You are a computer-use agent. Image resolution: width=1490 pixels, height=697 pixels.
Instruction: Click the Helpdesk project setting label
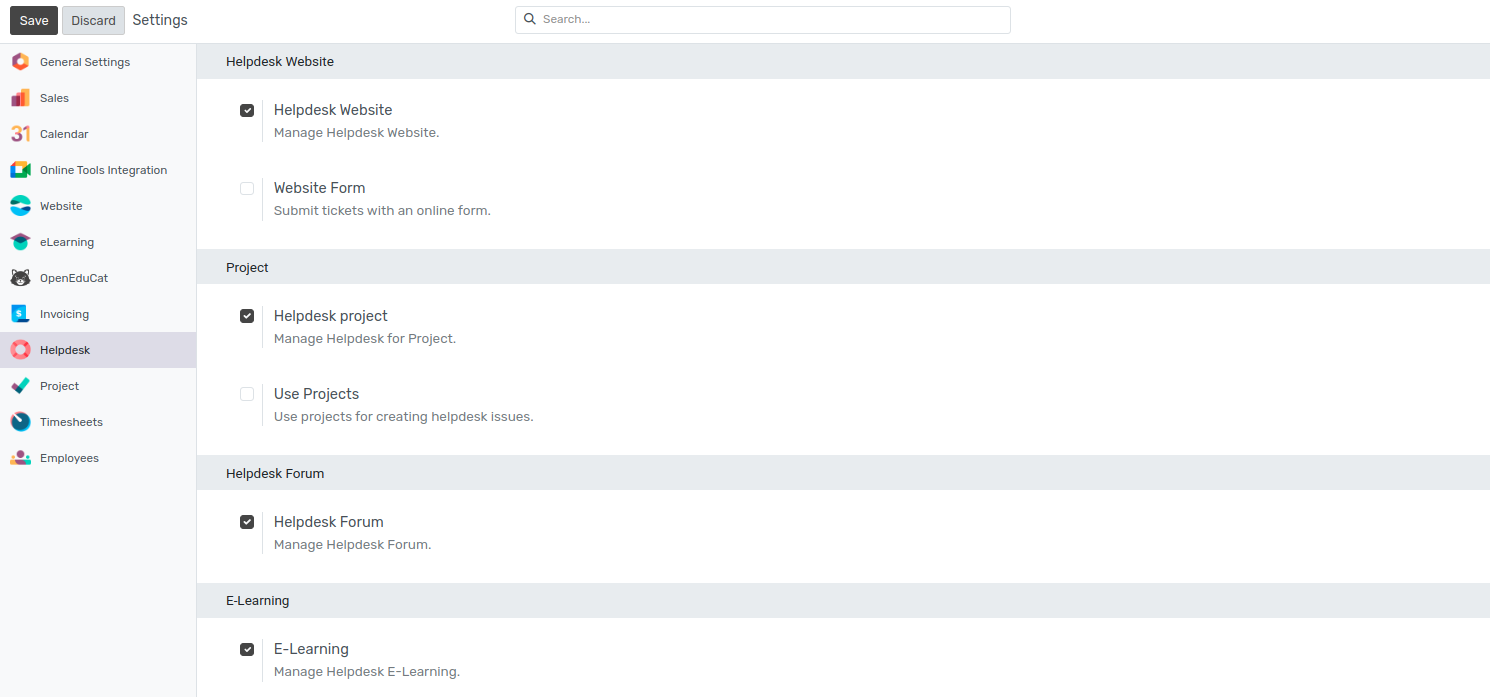click(x=331, y=316)
